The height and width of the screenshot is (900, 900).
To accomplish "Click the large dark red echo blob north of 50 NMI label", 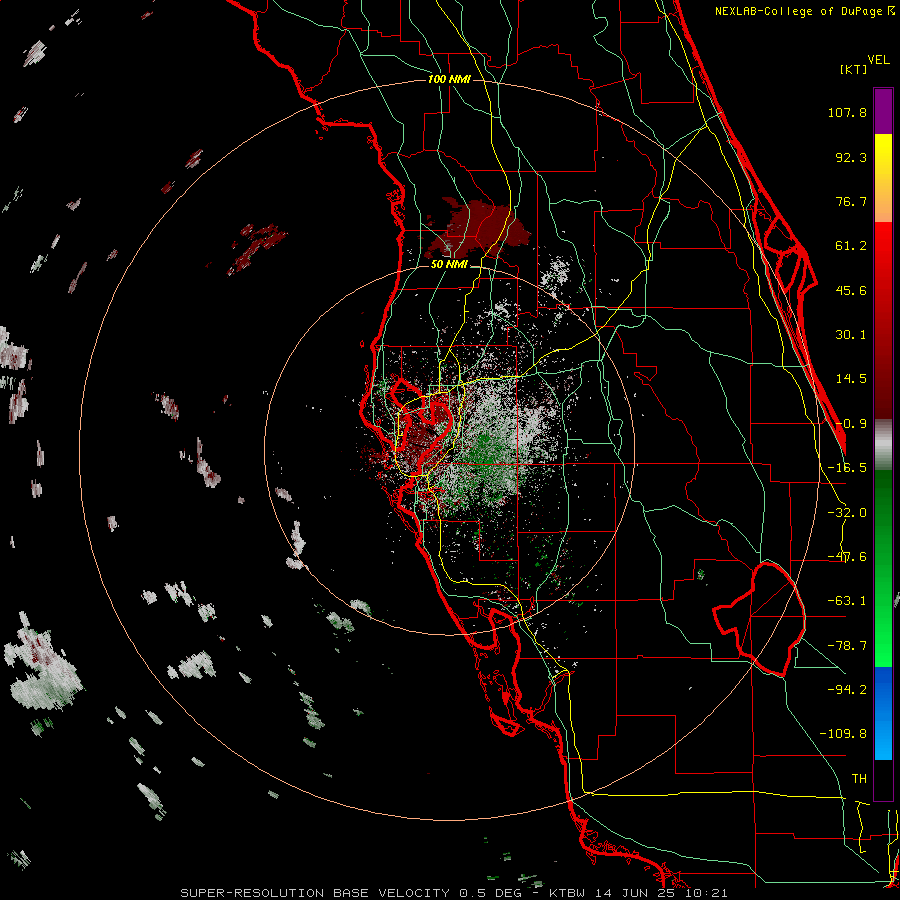I will [x=478, y=228].
